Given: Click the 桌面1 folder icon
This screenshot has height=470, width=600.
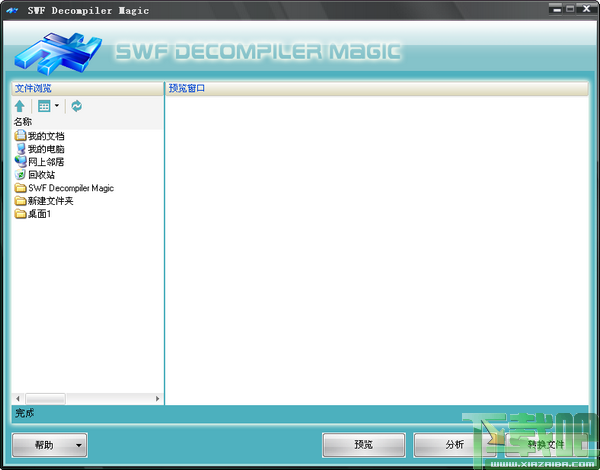Looking at the screenshot, I should coord(20,214).
